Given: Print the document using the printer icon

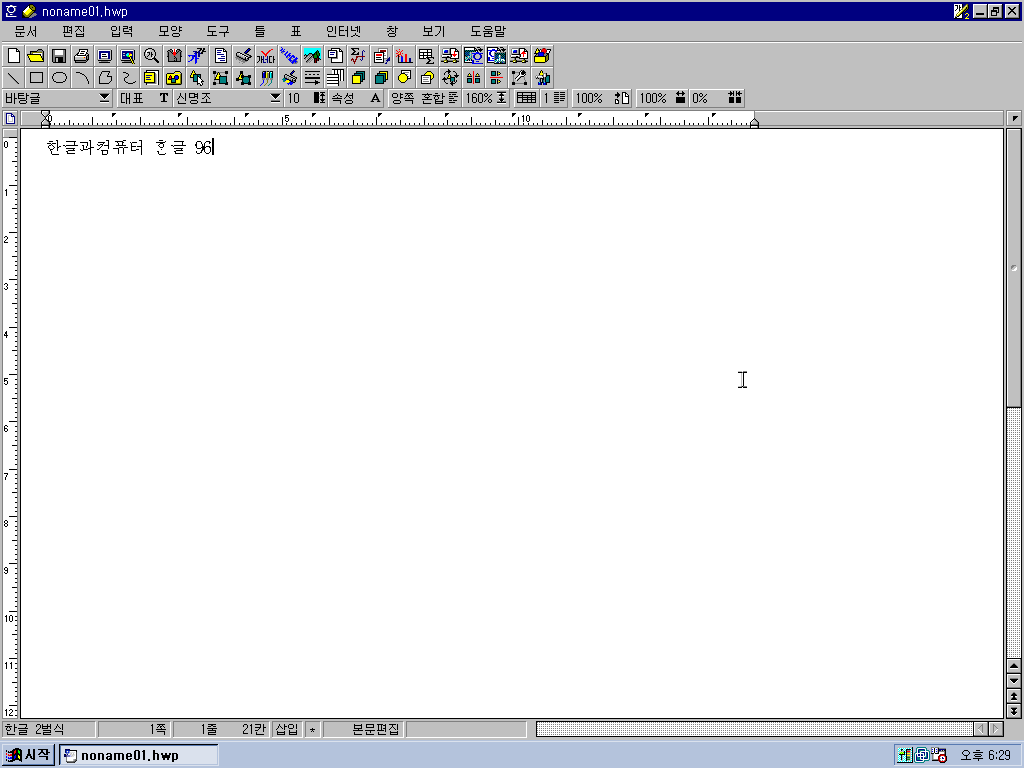Looking at the screenshot, I should point(82,56).
